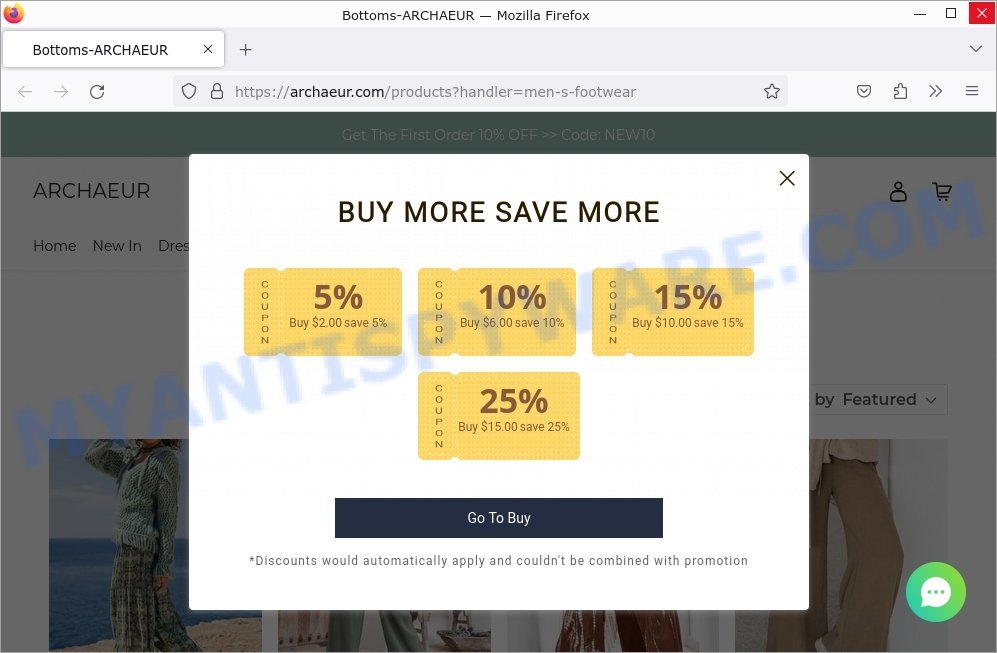Screen dimensions: 997x653
Task: Open the Extensions puzzle icon
Action: [x=900, y=92]
